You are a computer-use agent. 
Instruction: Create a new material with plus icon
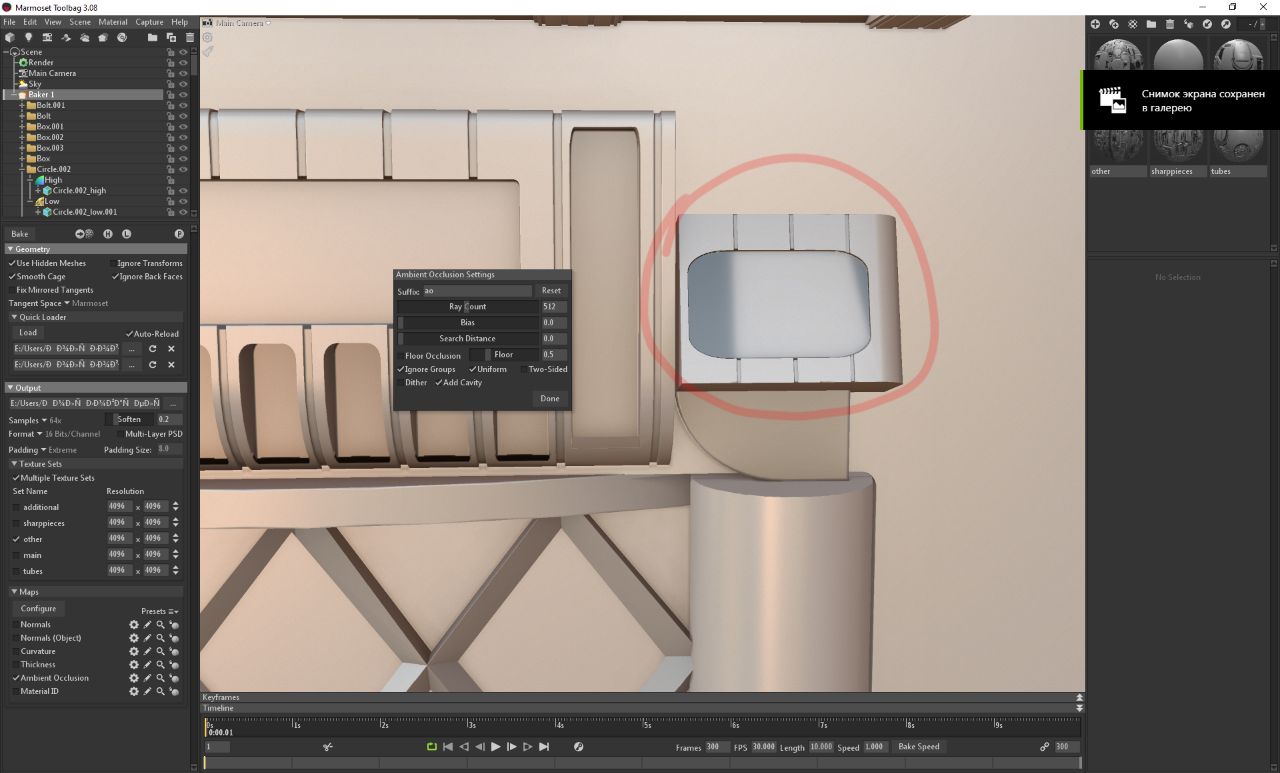[x=1095, y=24]
